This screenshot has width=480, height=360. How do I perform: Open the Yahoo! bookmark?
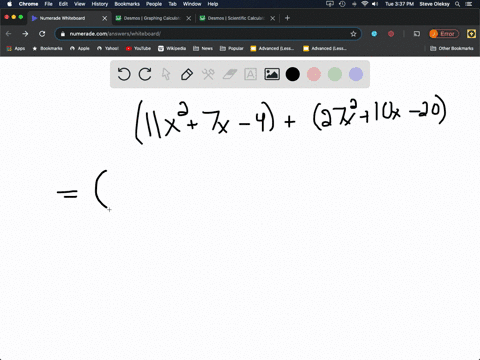tap(108, 48)
